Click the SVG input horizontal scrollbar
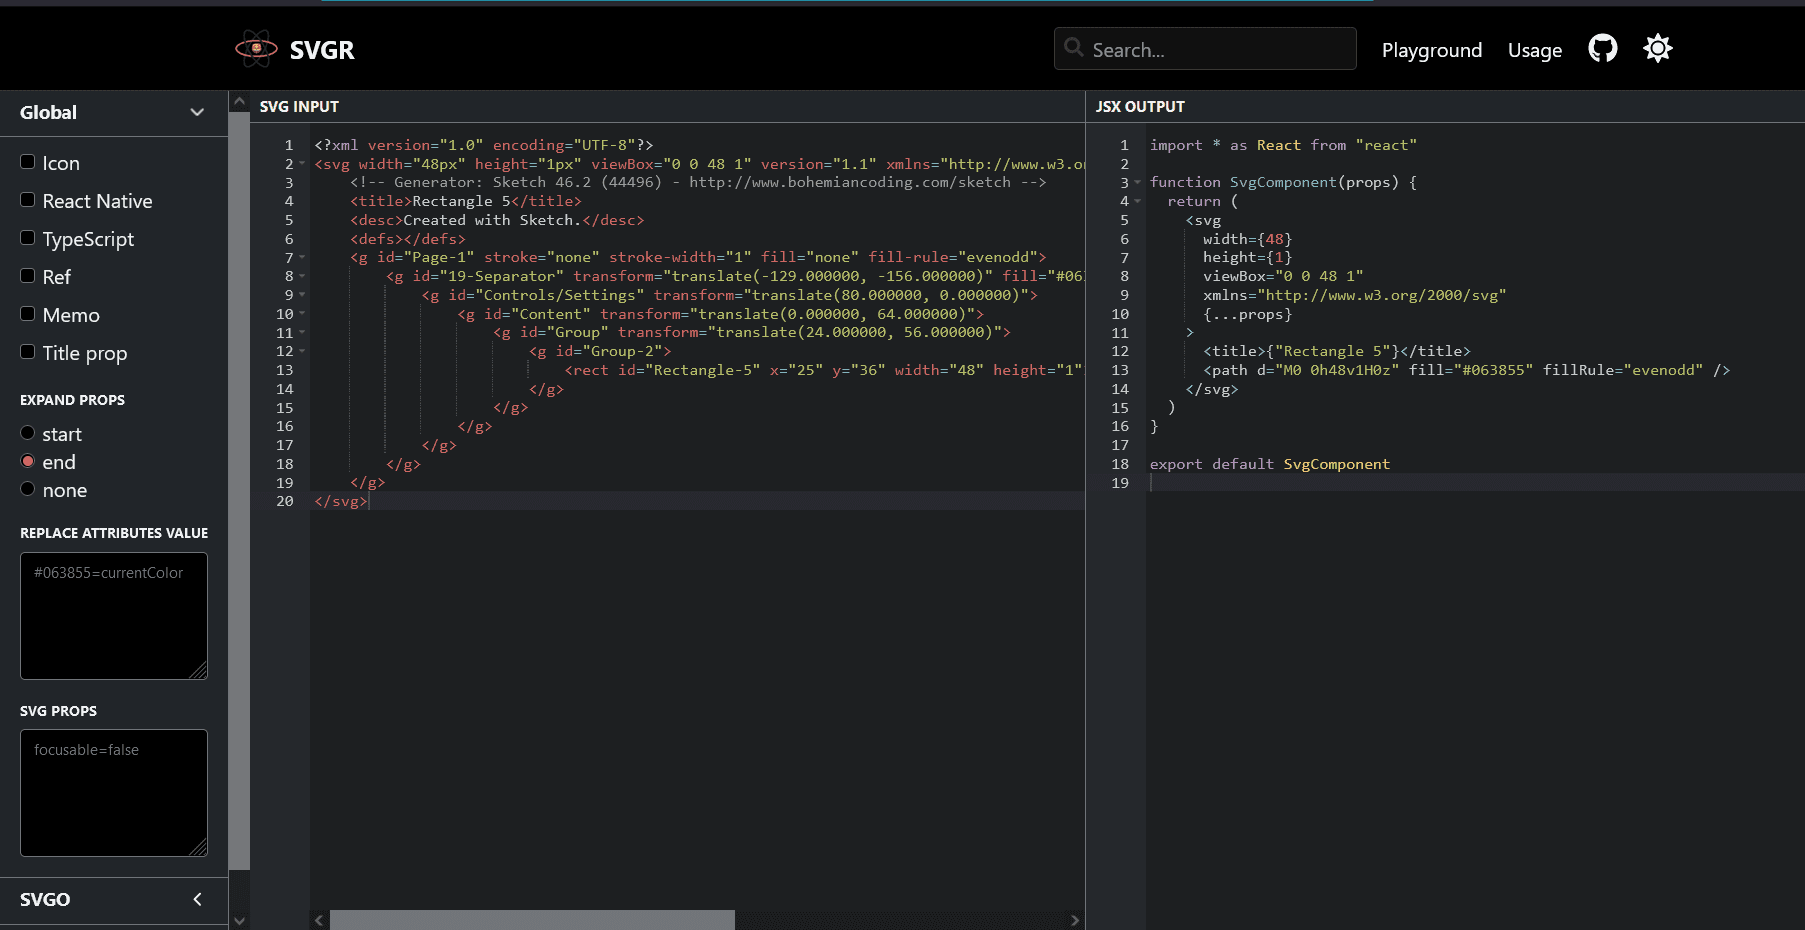 (x=532, y=920)
